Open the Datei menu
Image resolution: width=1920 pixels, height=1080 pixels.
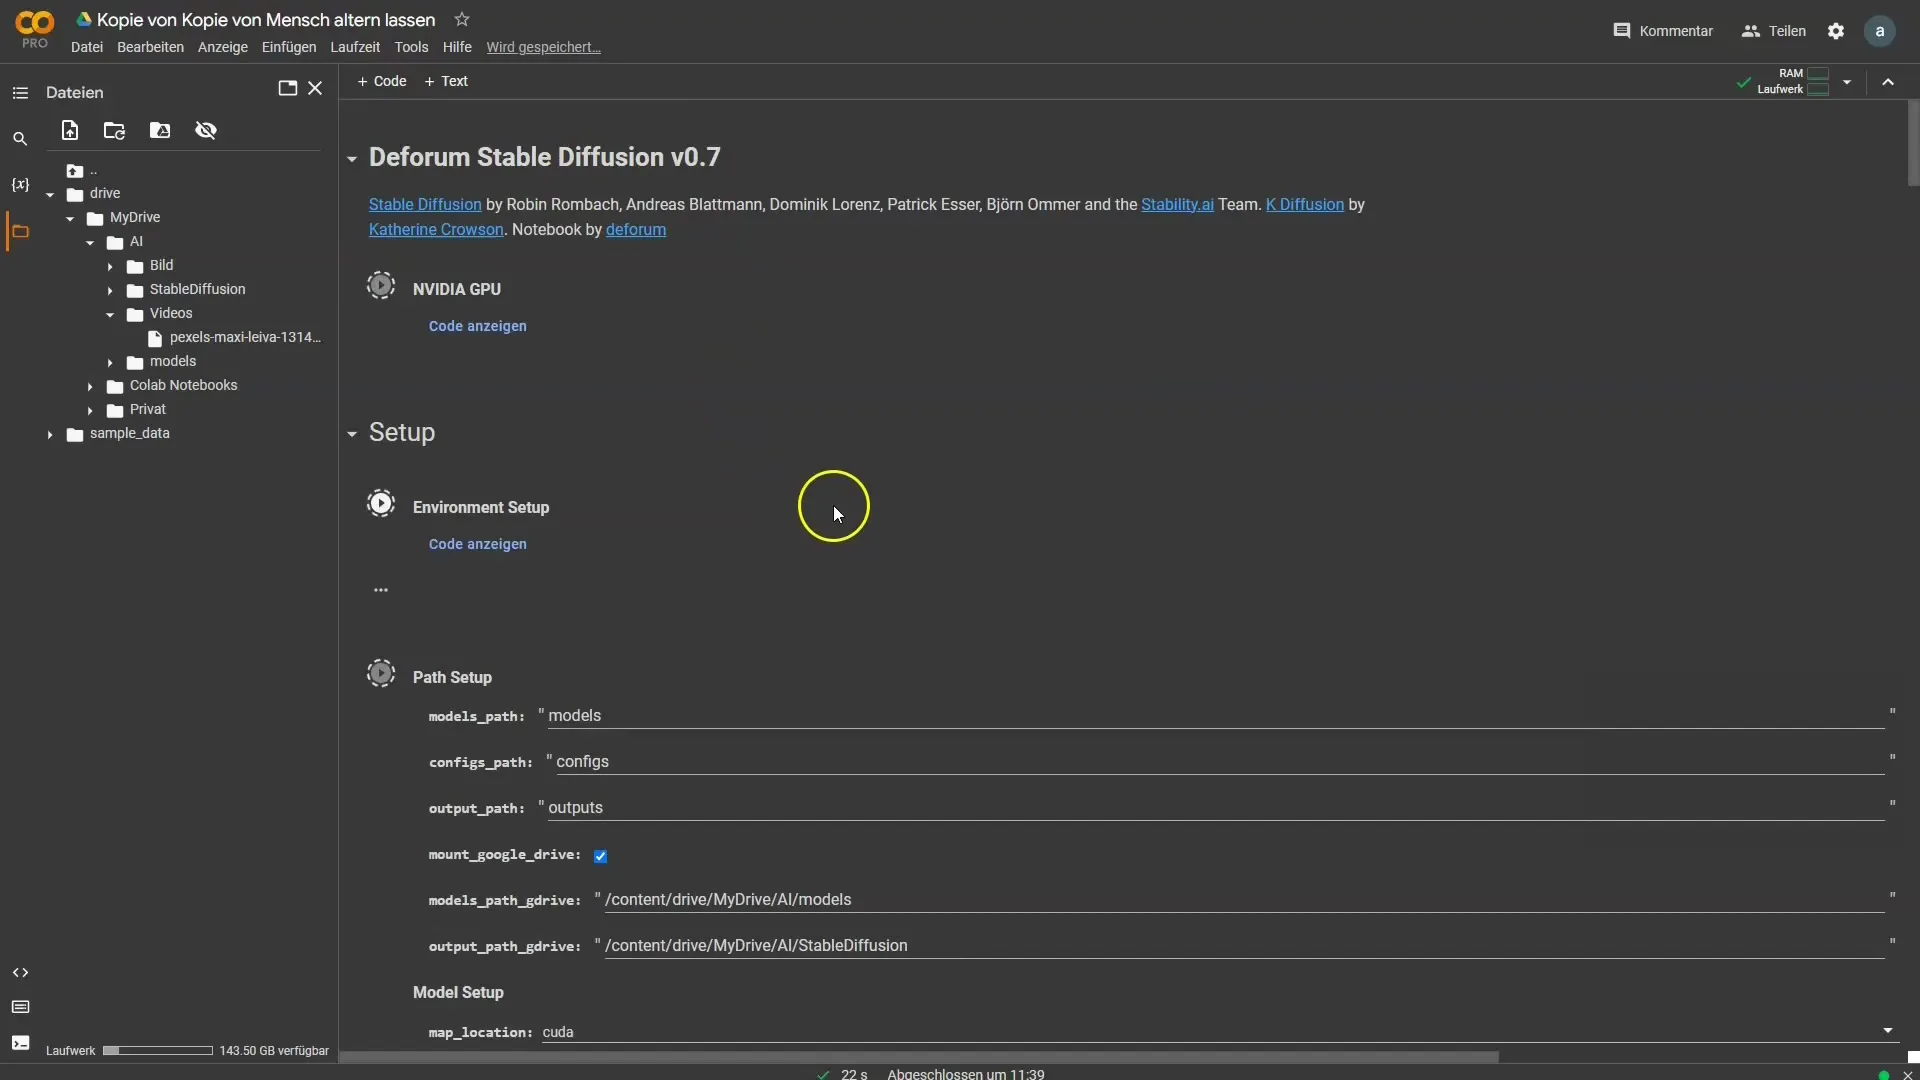87,47
